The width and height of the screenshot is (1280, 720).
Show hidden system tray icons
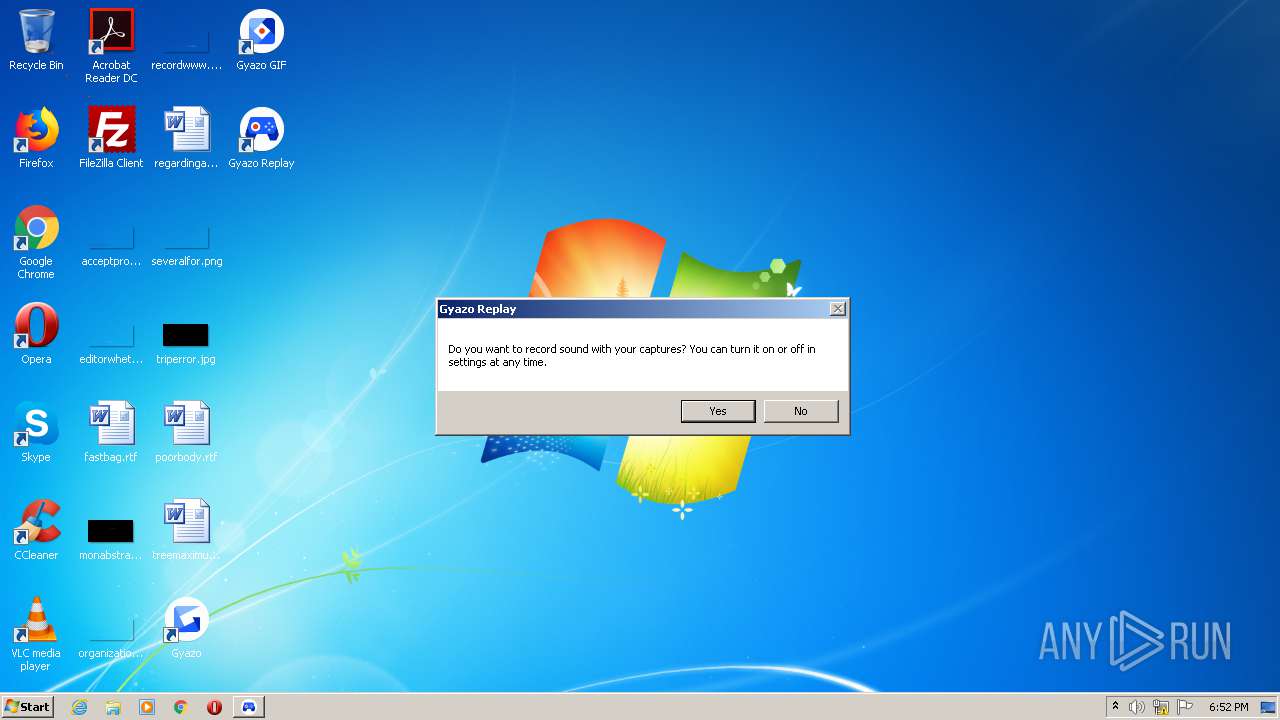click(1115, 707)
